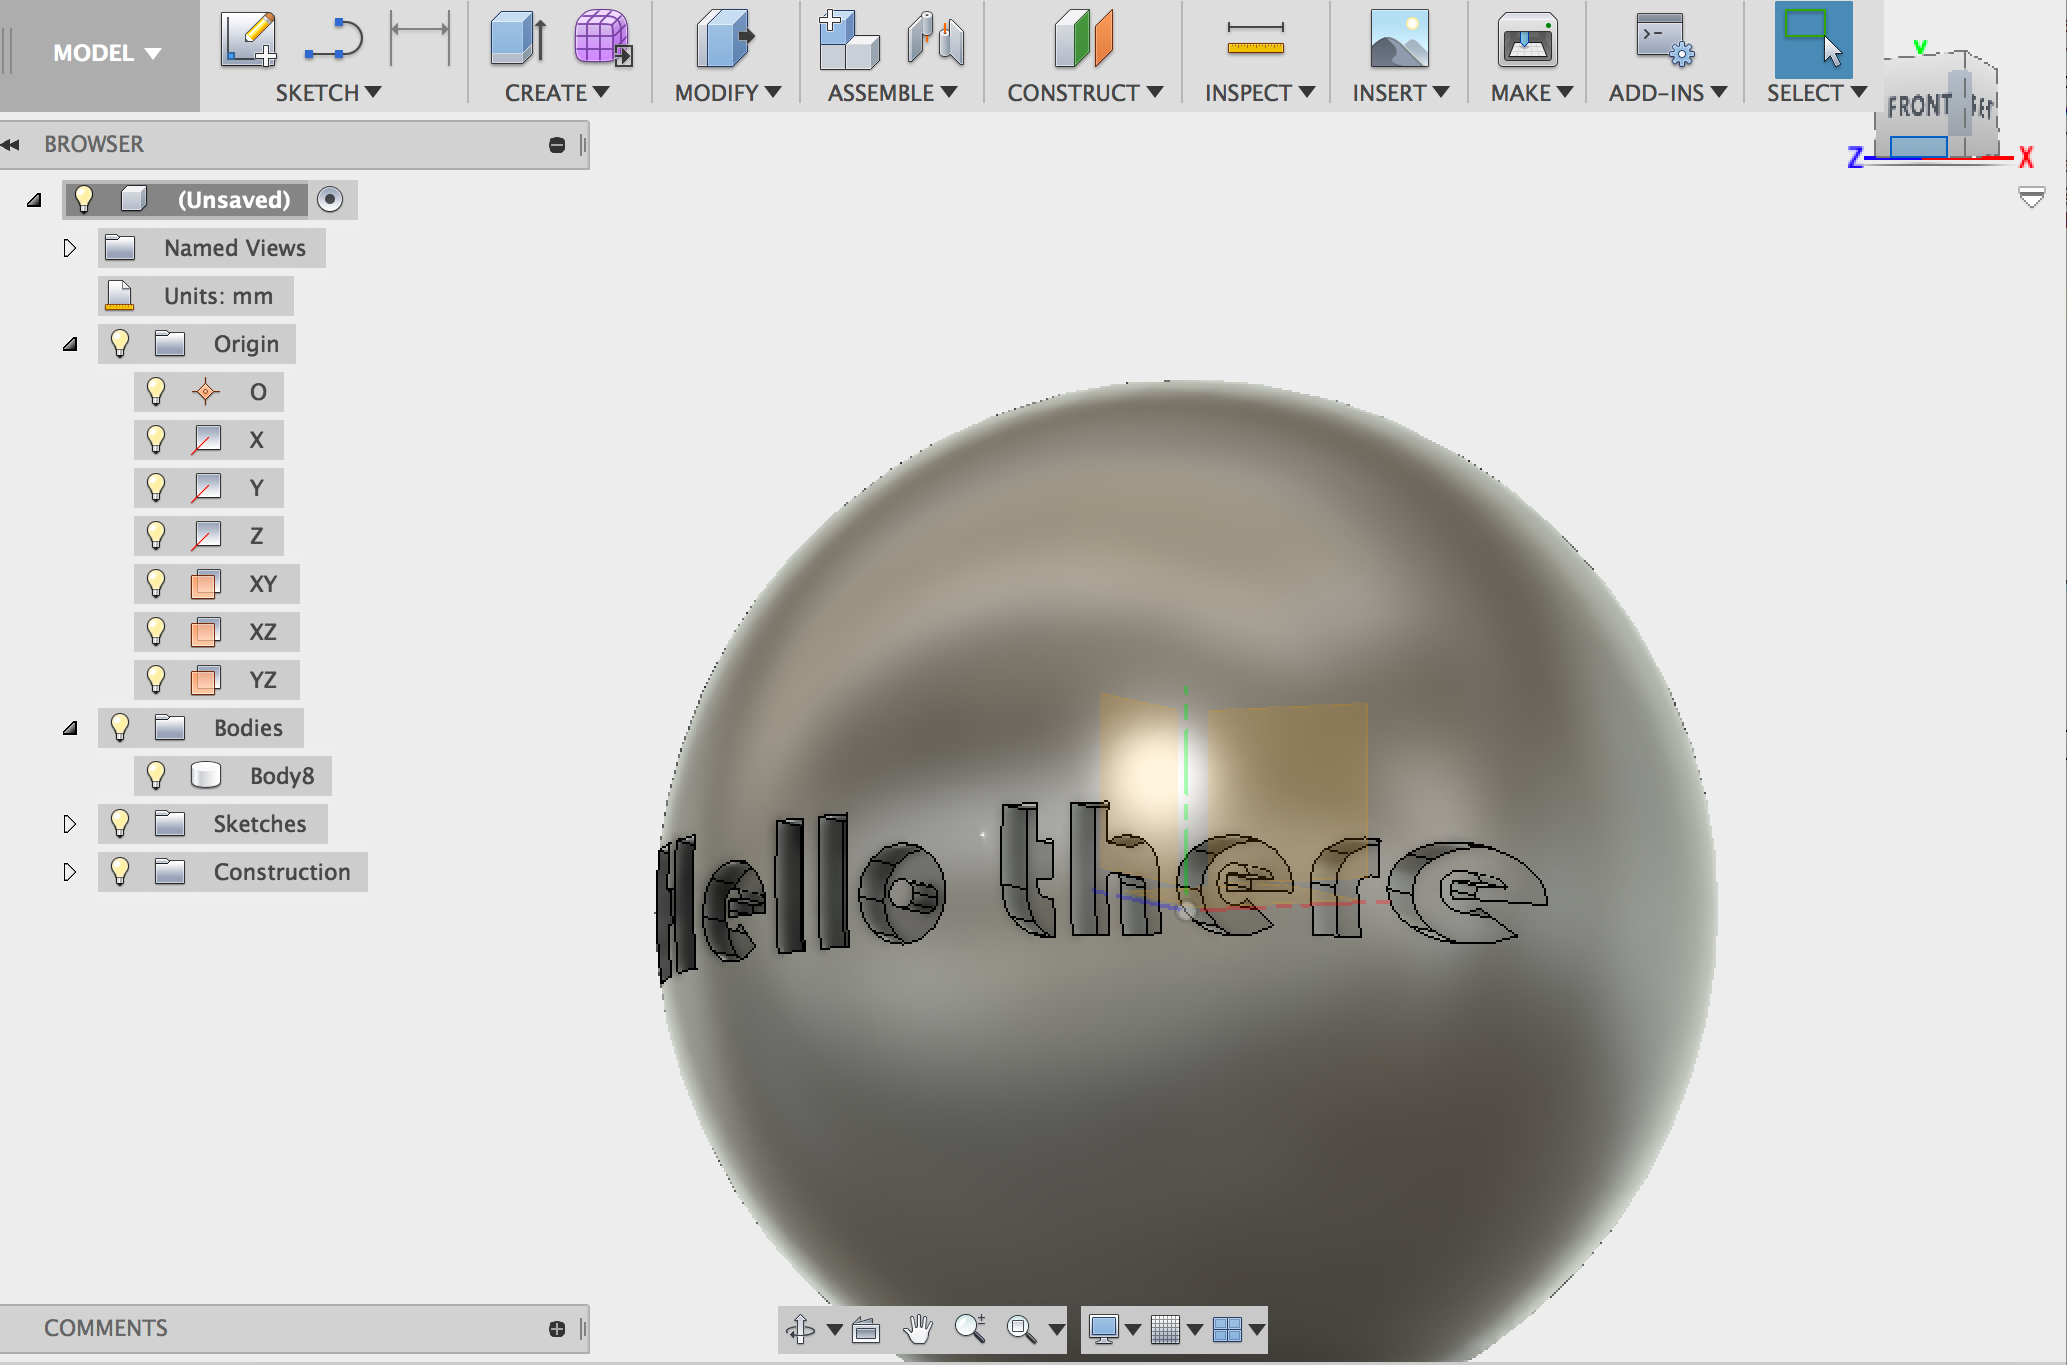2067x1365 pixels.
Task: Open the MODEL workspace dropdown
Action: [x=106, y=53]
